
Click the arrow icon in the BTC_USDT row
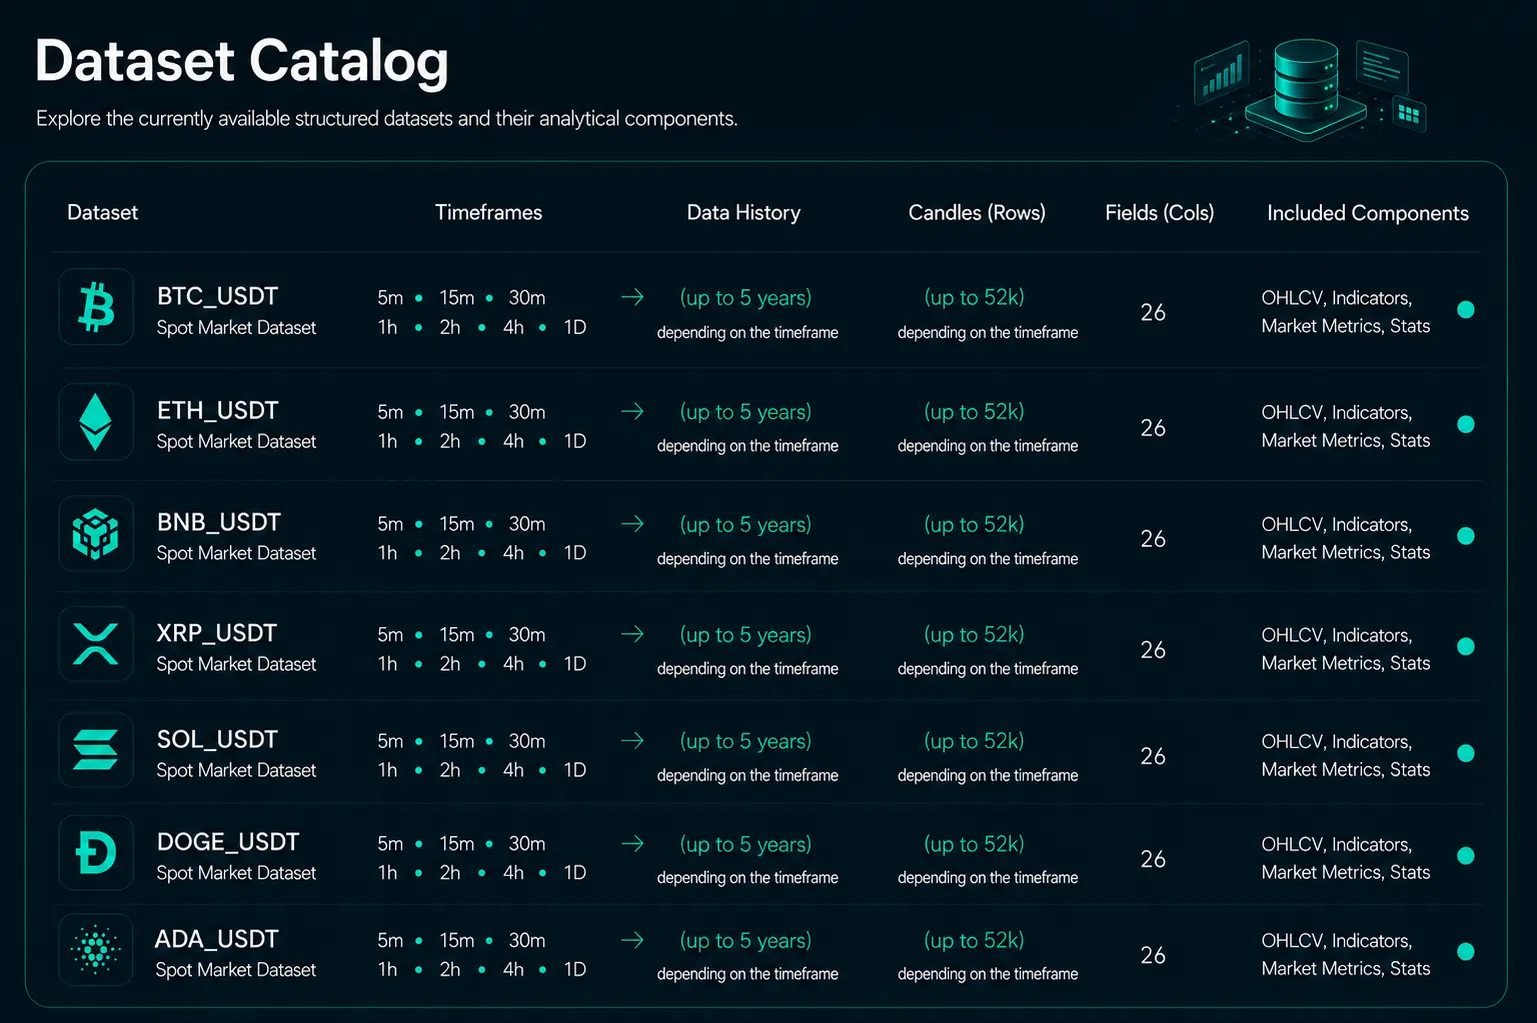click(632, 297)
